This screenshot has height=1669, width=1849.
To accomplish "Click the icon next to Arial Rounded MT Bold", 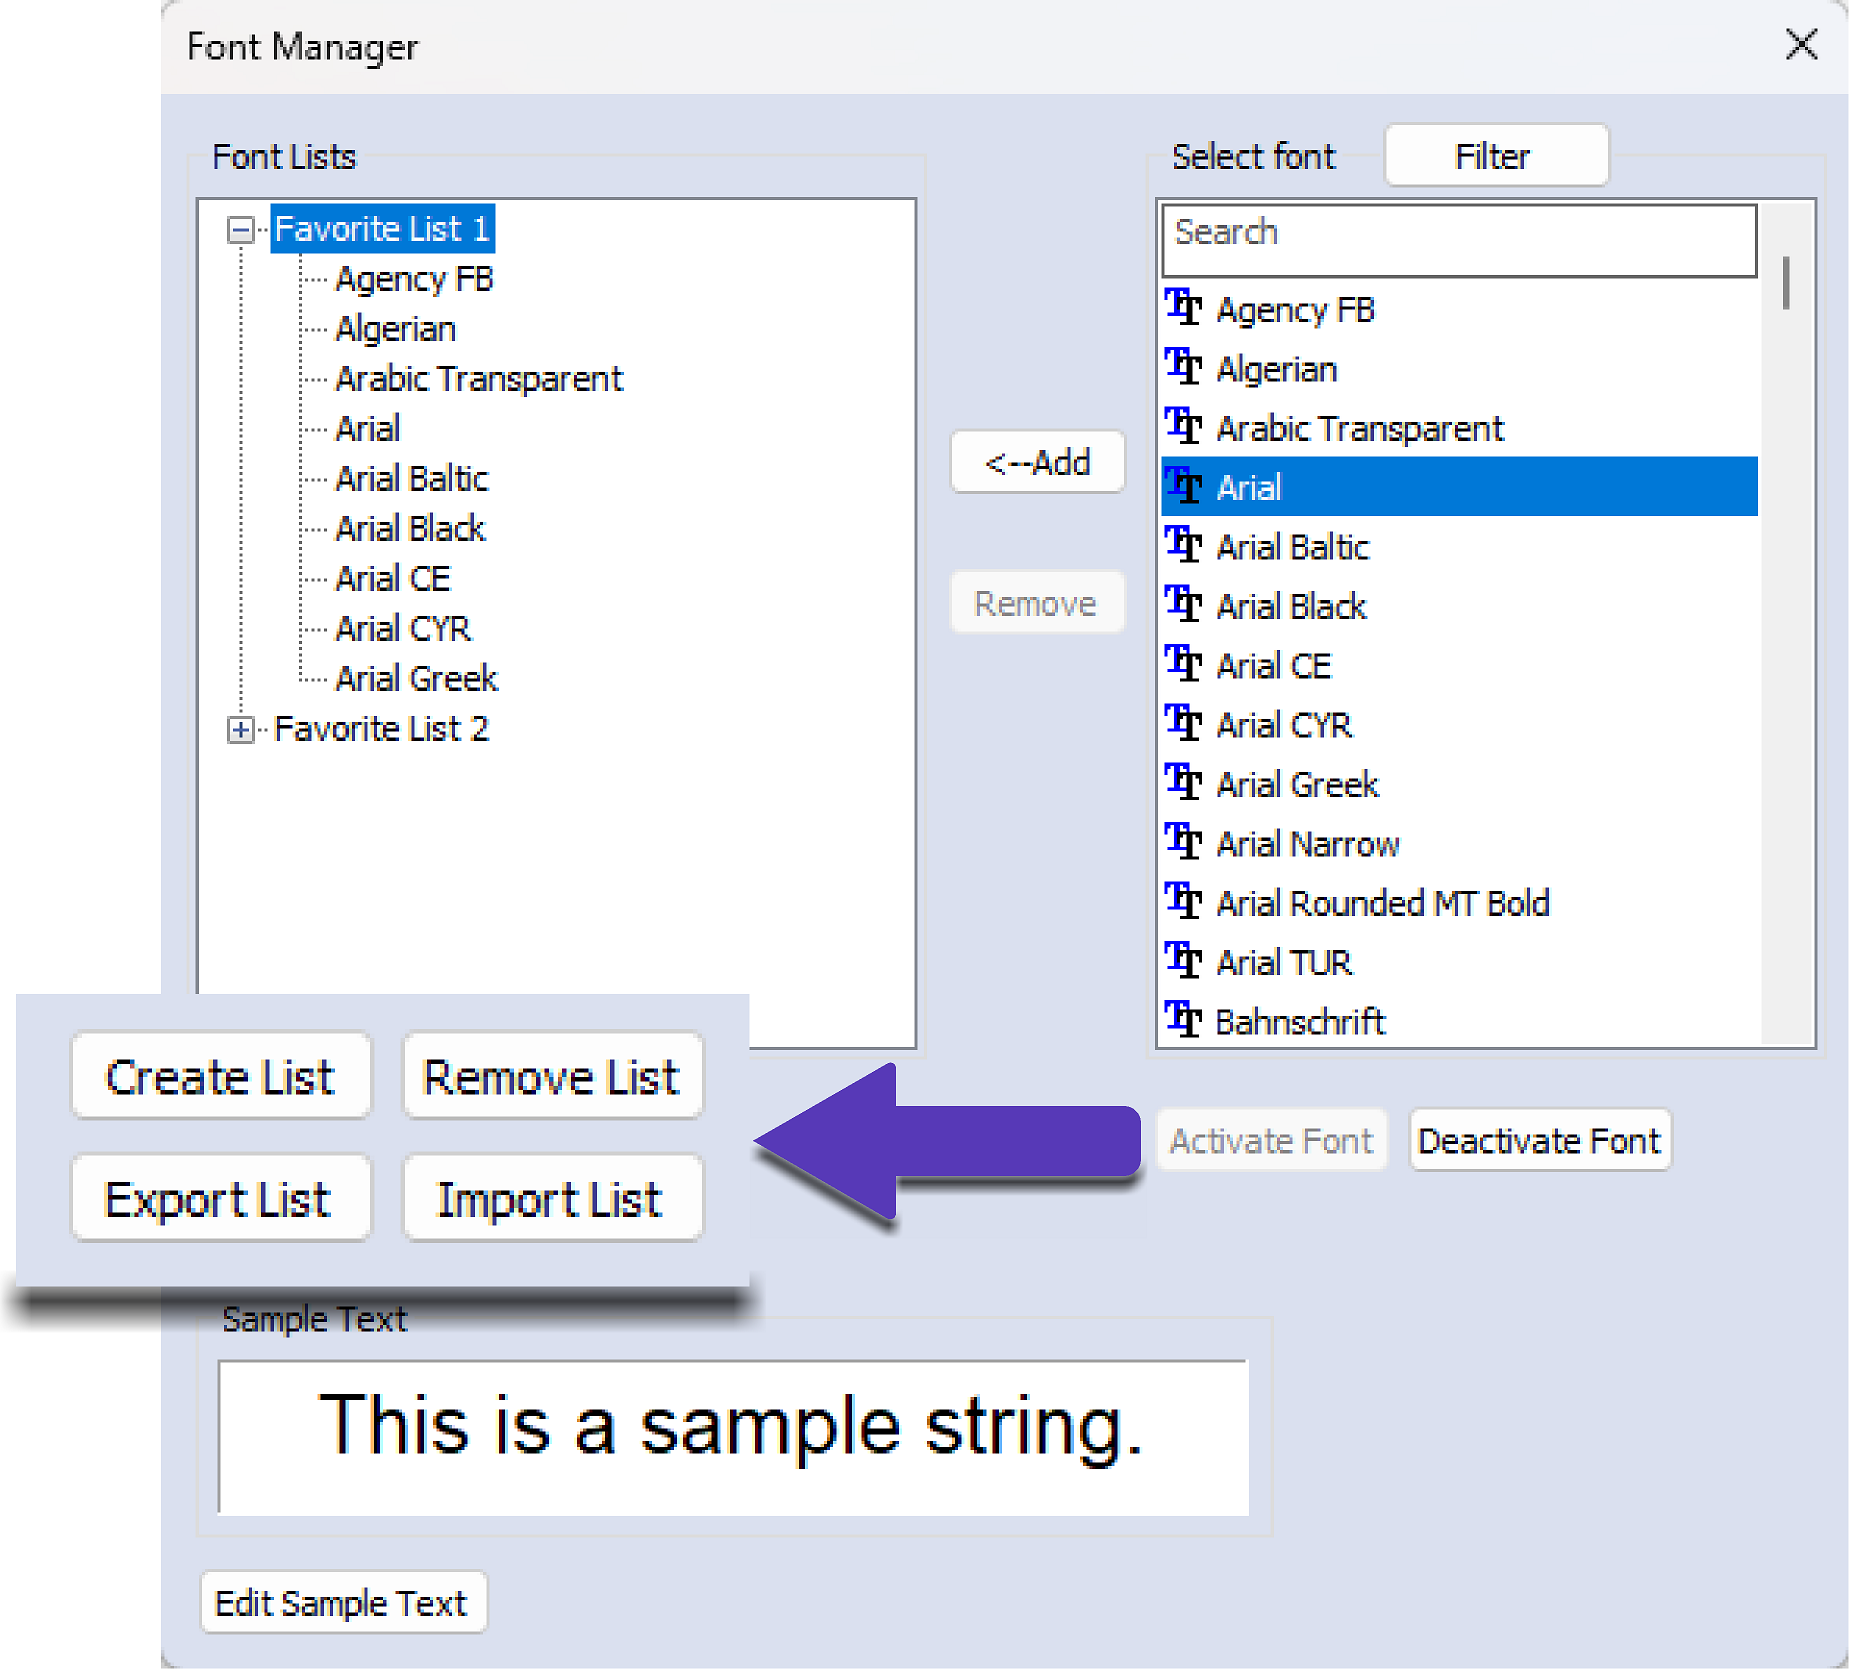I will (x=1183, y=902).
